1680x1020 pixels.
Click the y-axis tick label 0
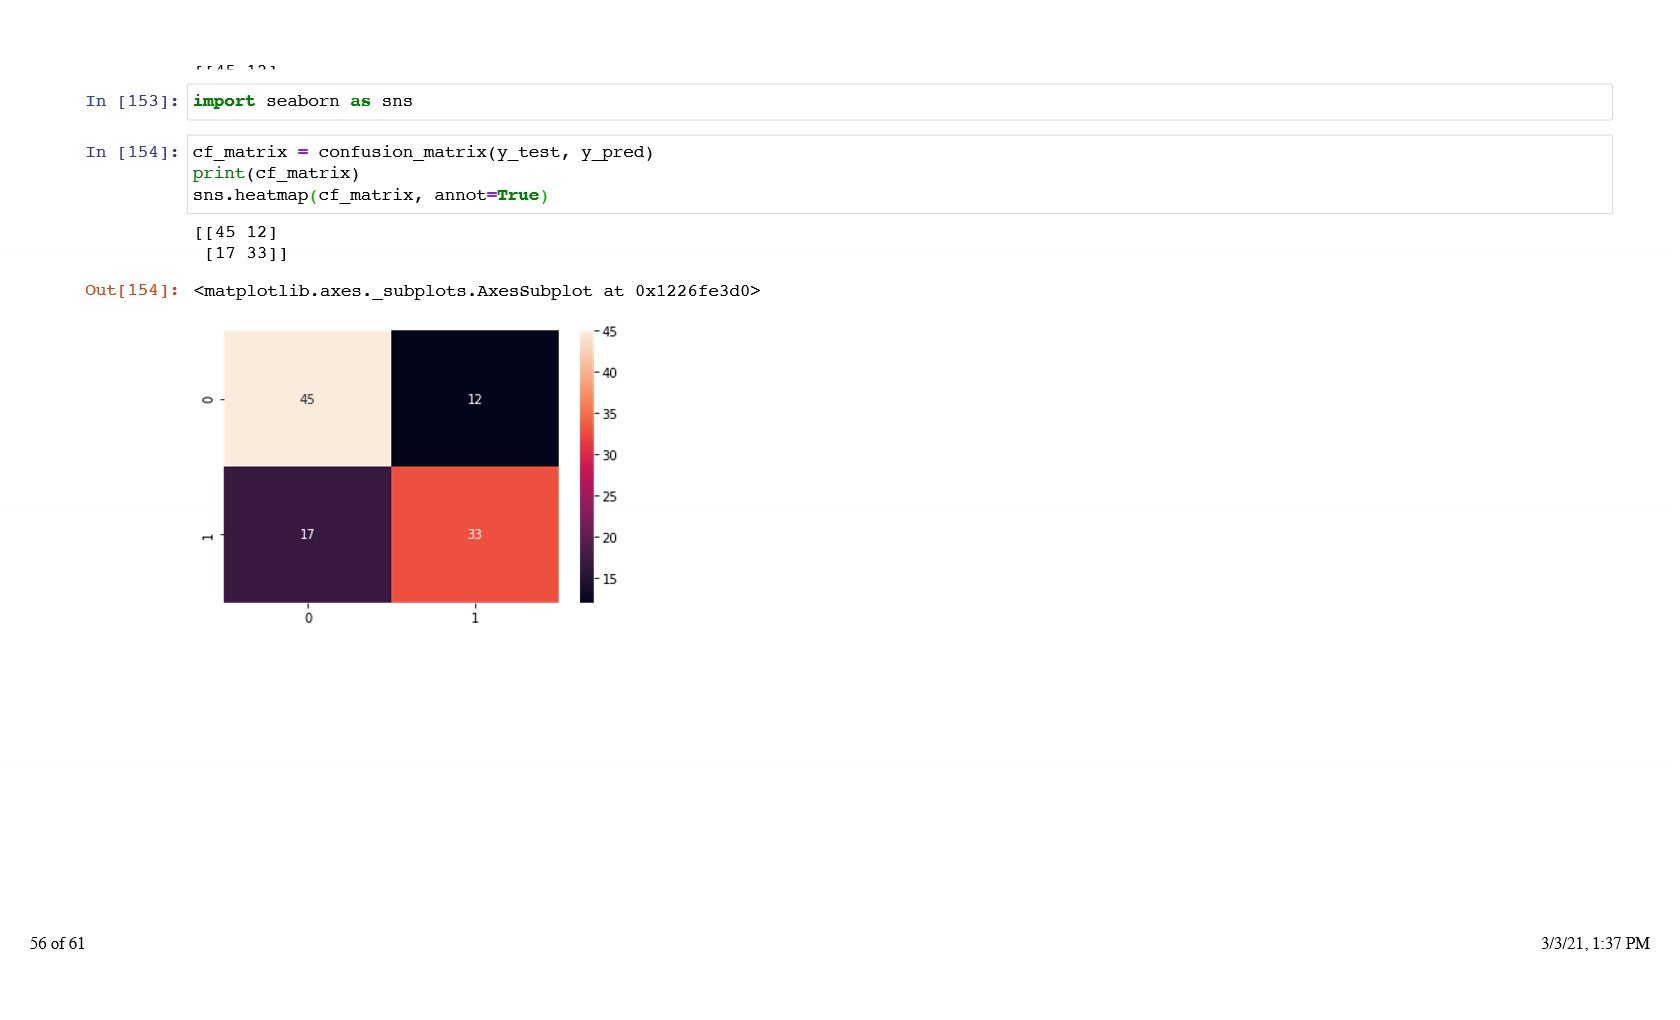(x=208, y=399)
